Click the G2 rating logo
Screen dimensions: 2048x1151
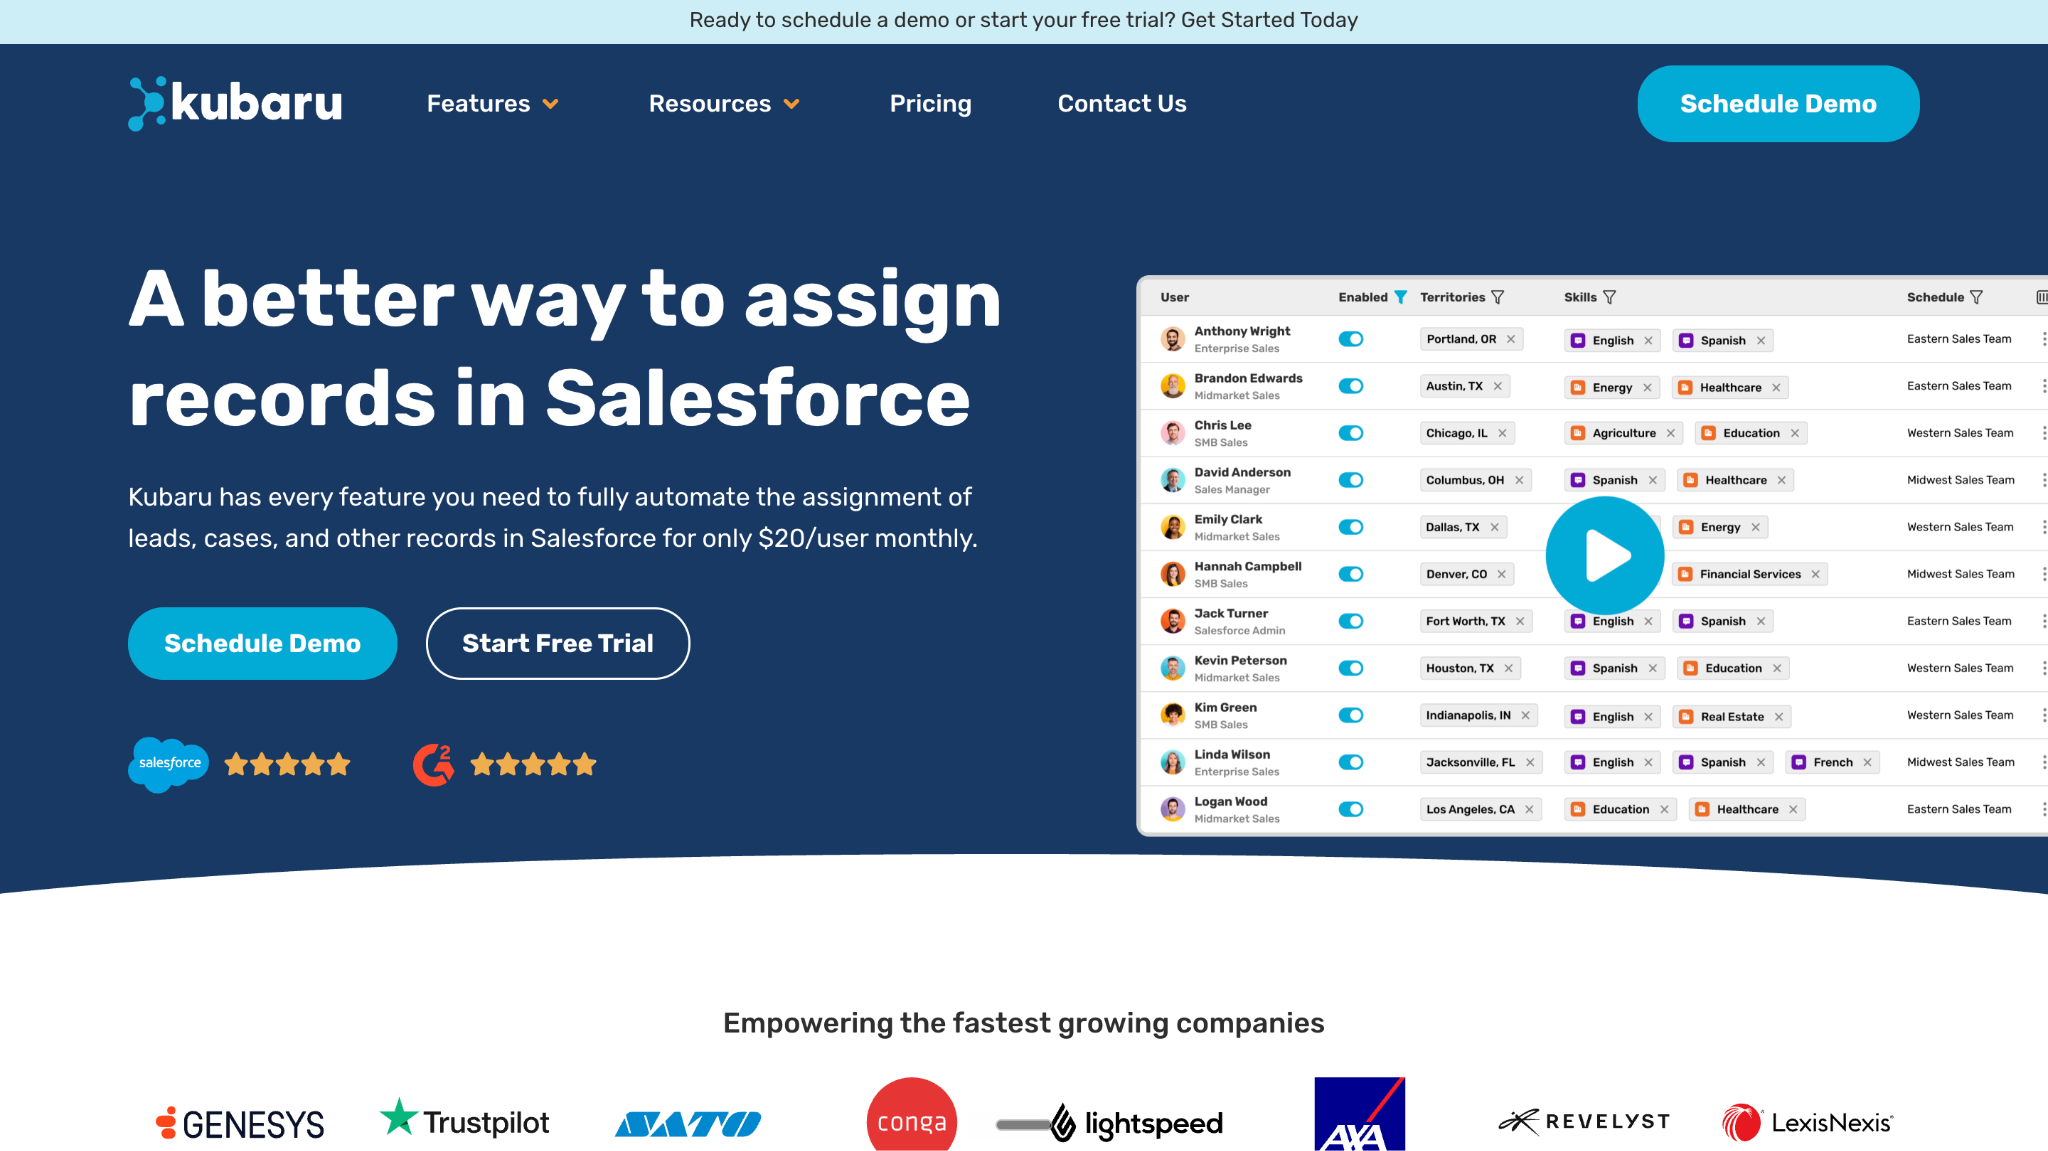click(433, 765)
